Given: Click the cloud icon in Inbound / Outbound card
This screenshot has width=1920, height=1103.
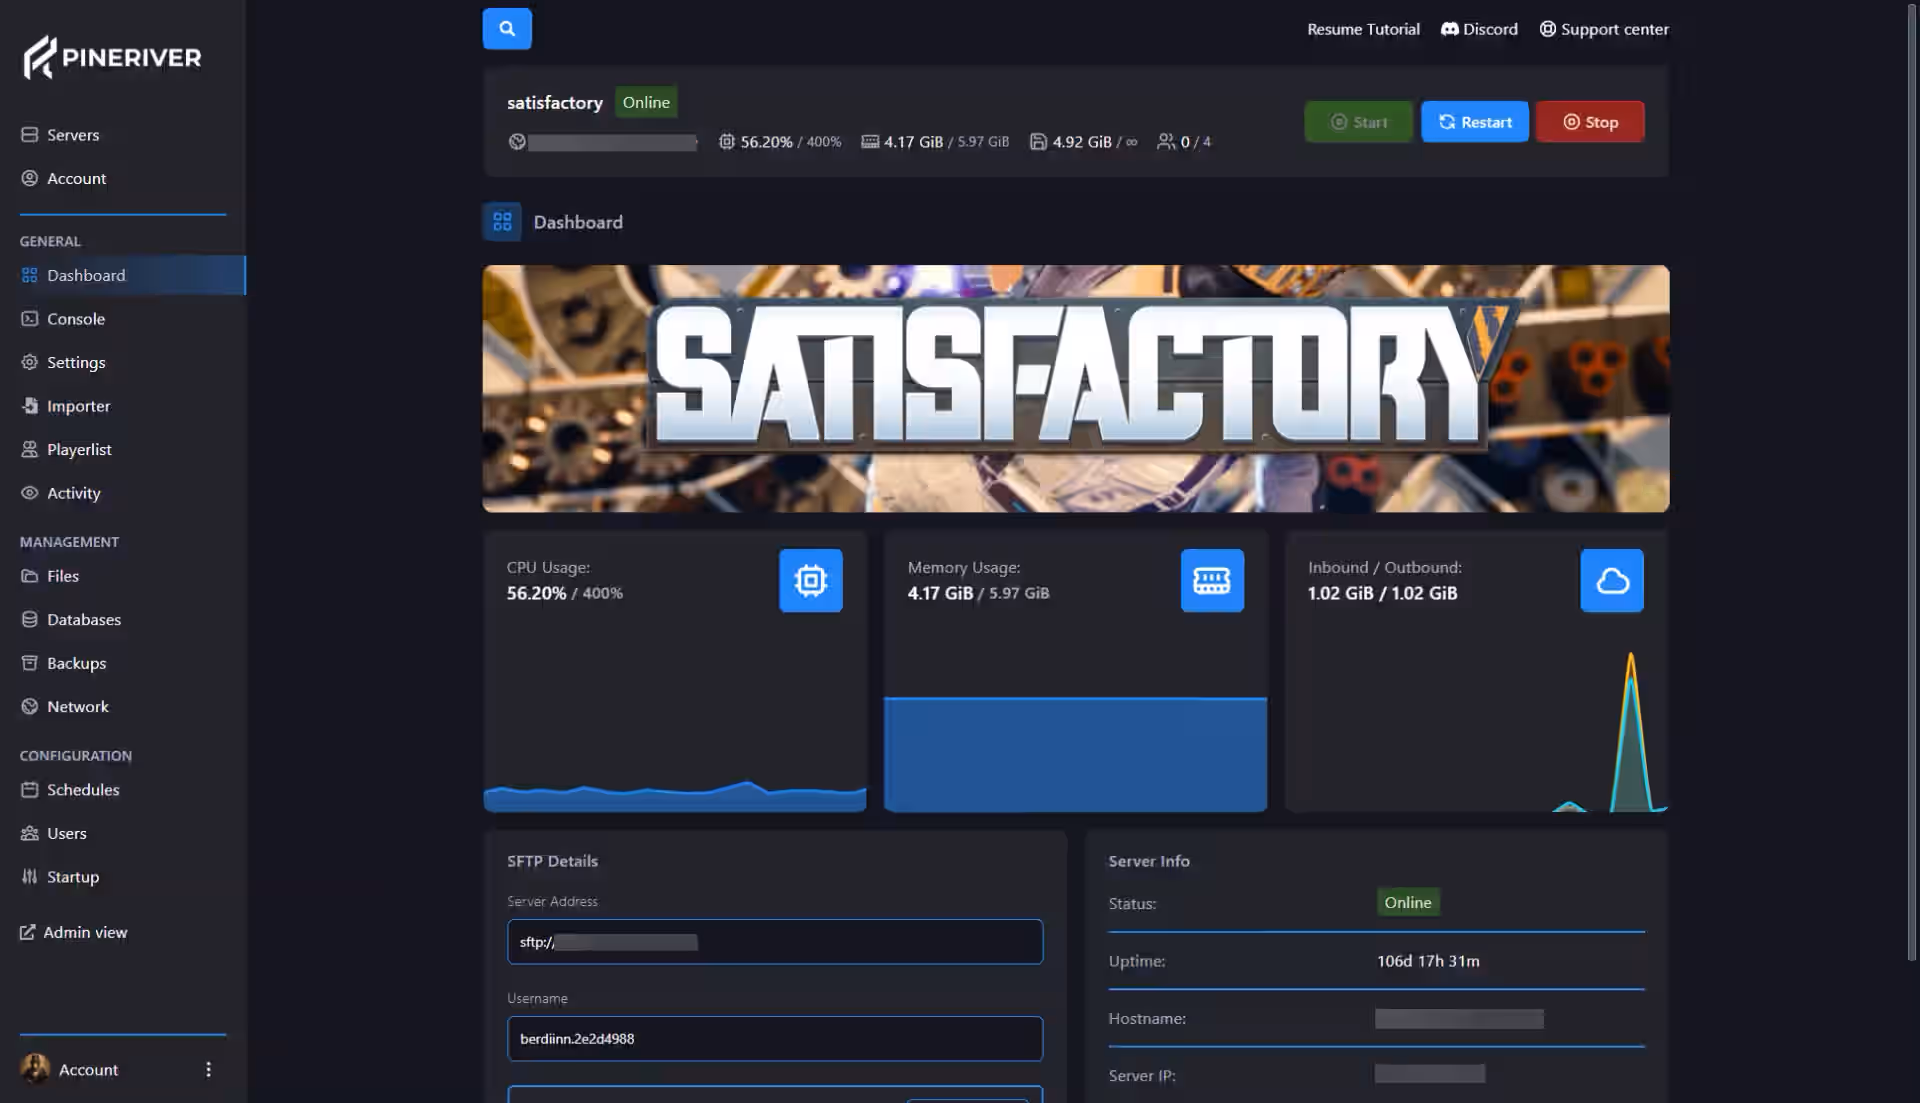Looking at the screenshot, I should (x=1612, y=580).
